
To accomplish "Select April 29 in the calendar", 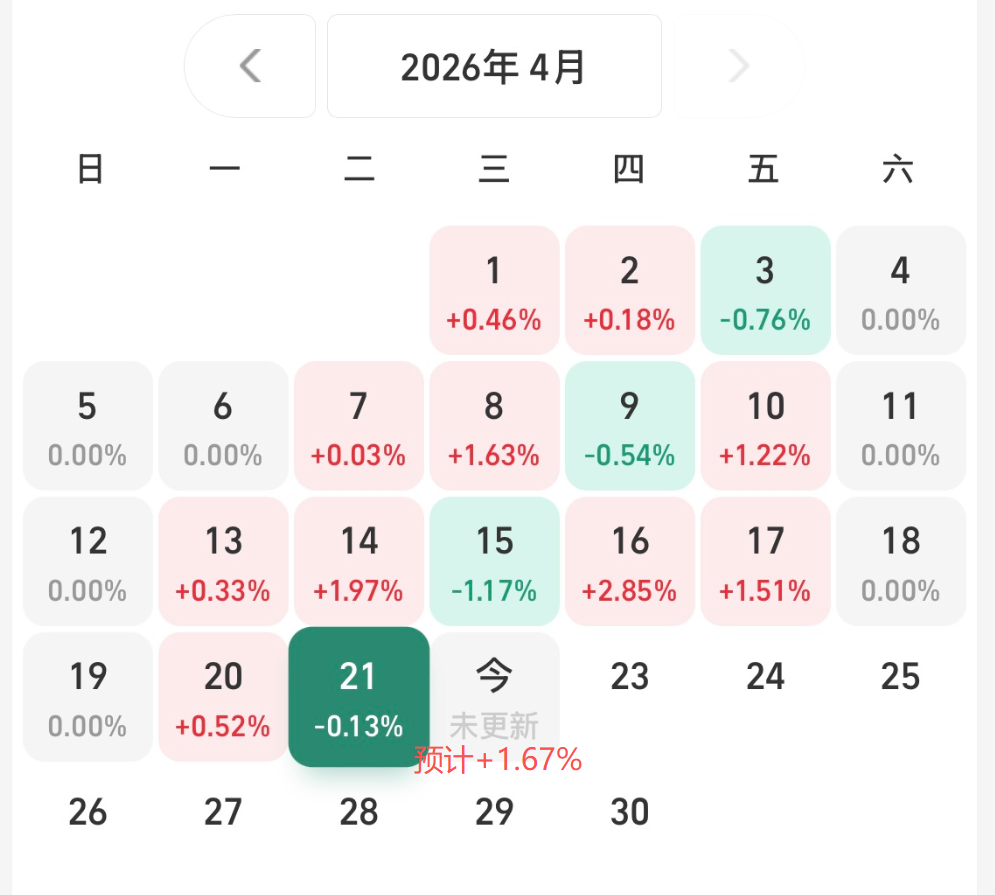I will 494,812.
